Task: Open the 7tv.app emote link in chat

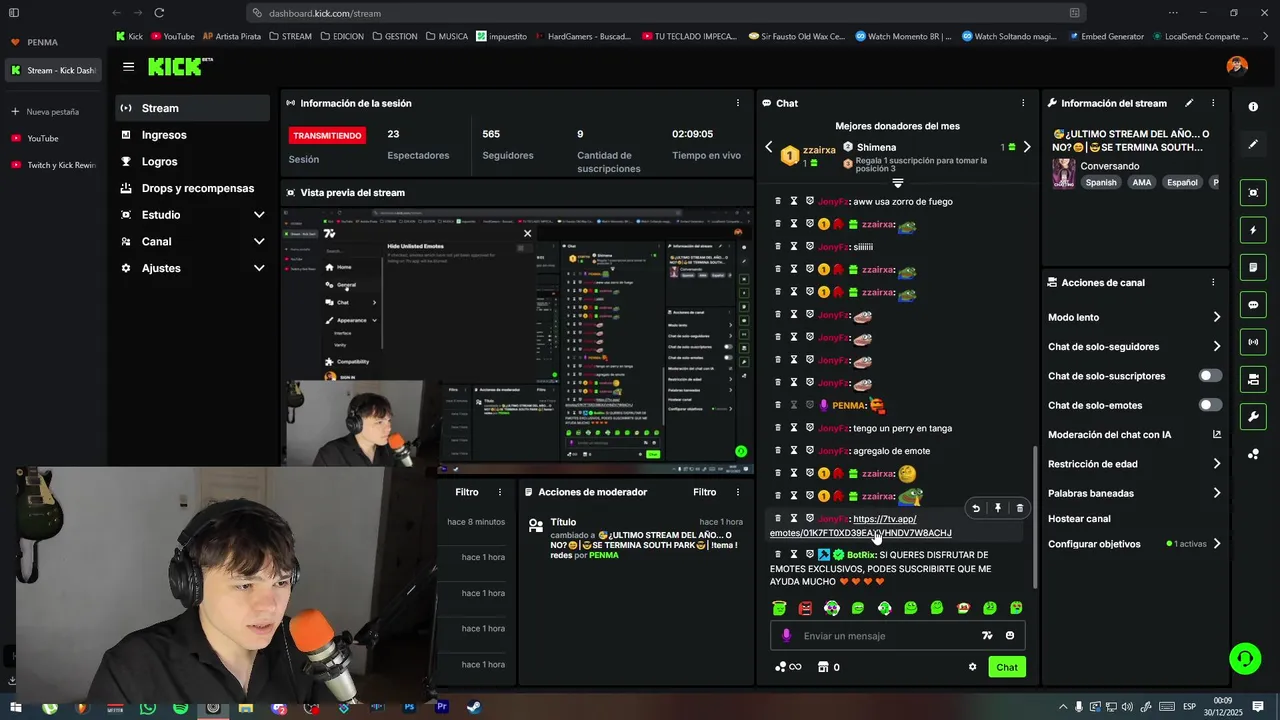Action: [860, 526]
